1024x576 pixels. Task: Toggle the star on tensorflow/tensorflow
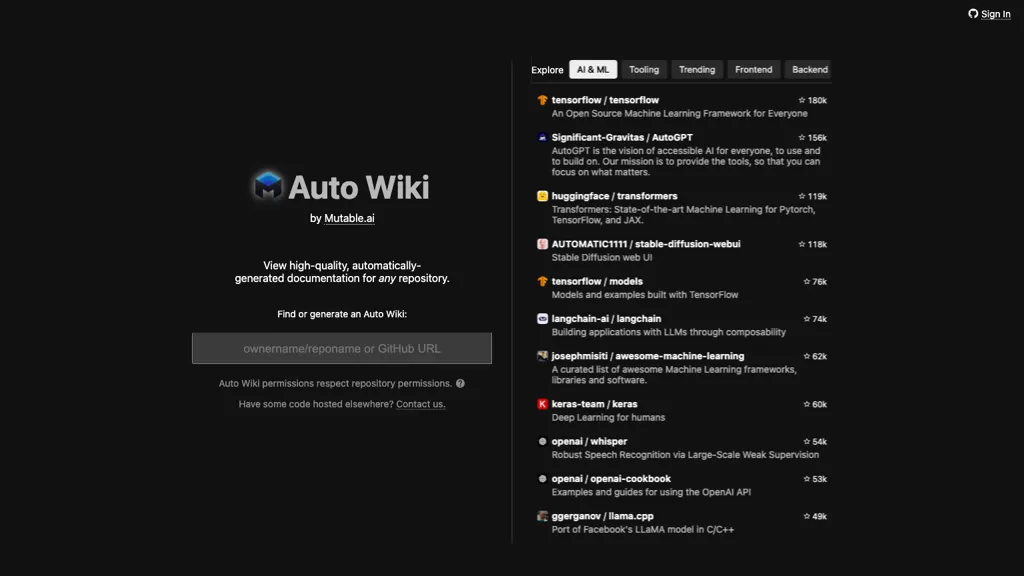(x=800, y=100)
